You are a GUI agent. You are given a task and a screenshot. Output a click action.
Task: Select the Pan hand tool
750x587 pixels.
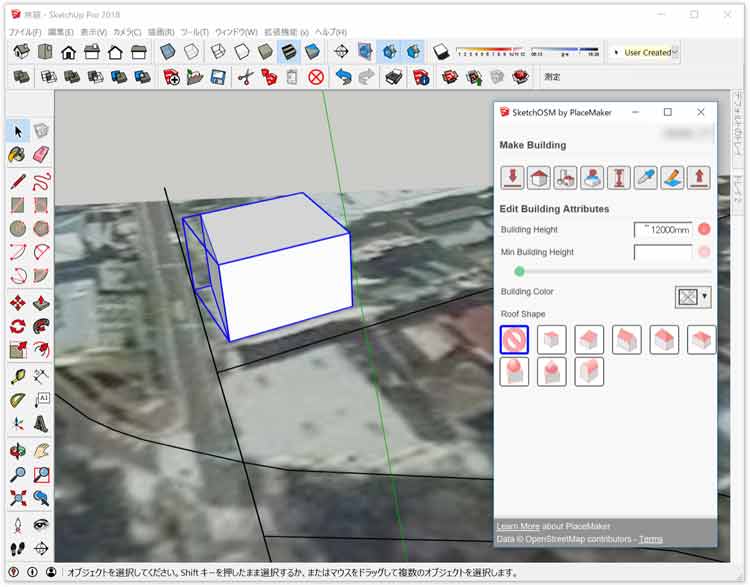42,451
